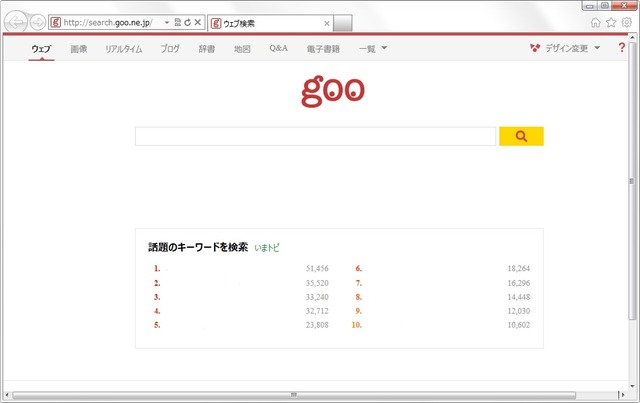Maximize the browser window
The width and height of the screenshot is (640, 403).
pos(605,6)
